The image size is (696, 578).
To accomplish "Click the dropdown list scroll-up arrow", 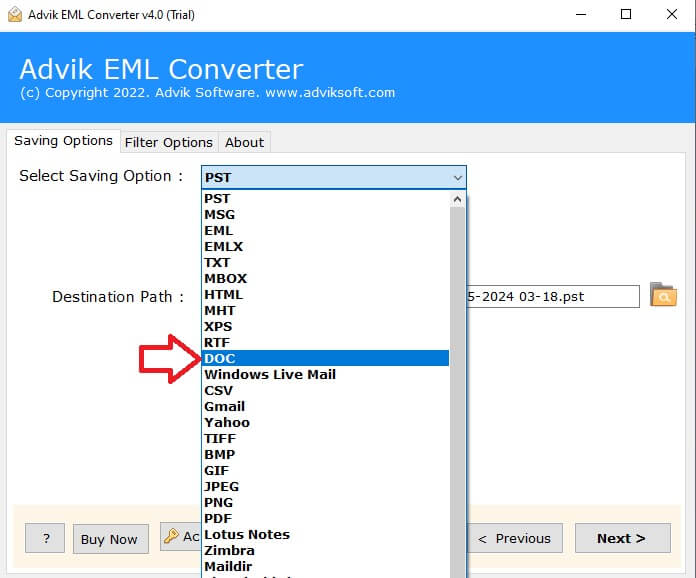I will 457,199.
